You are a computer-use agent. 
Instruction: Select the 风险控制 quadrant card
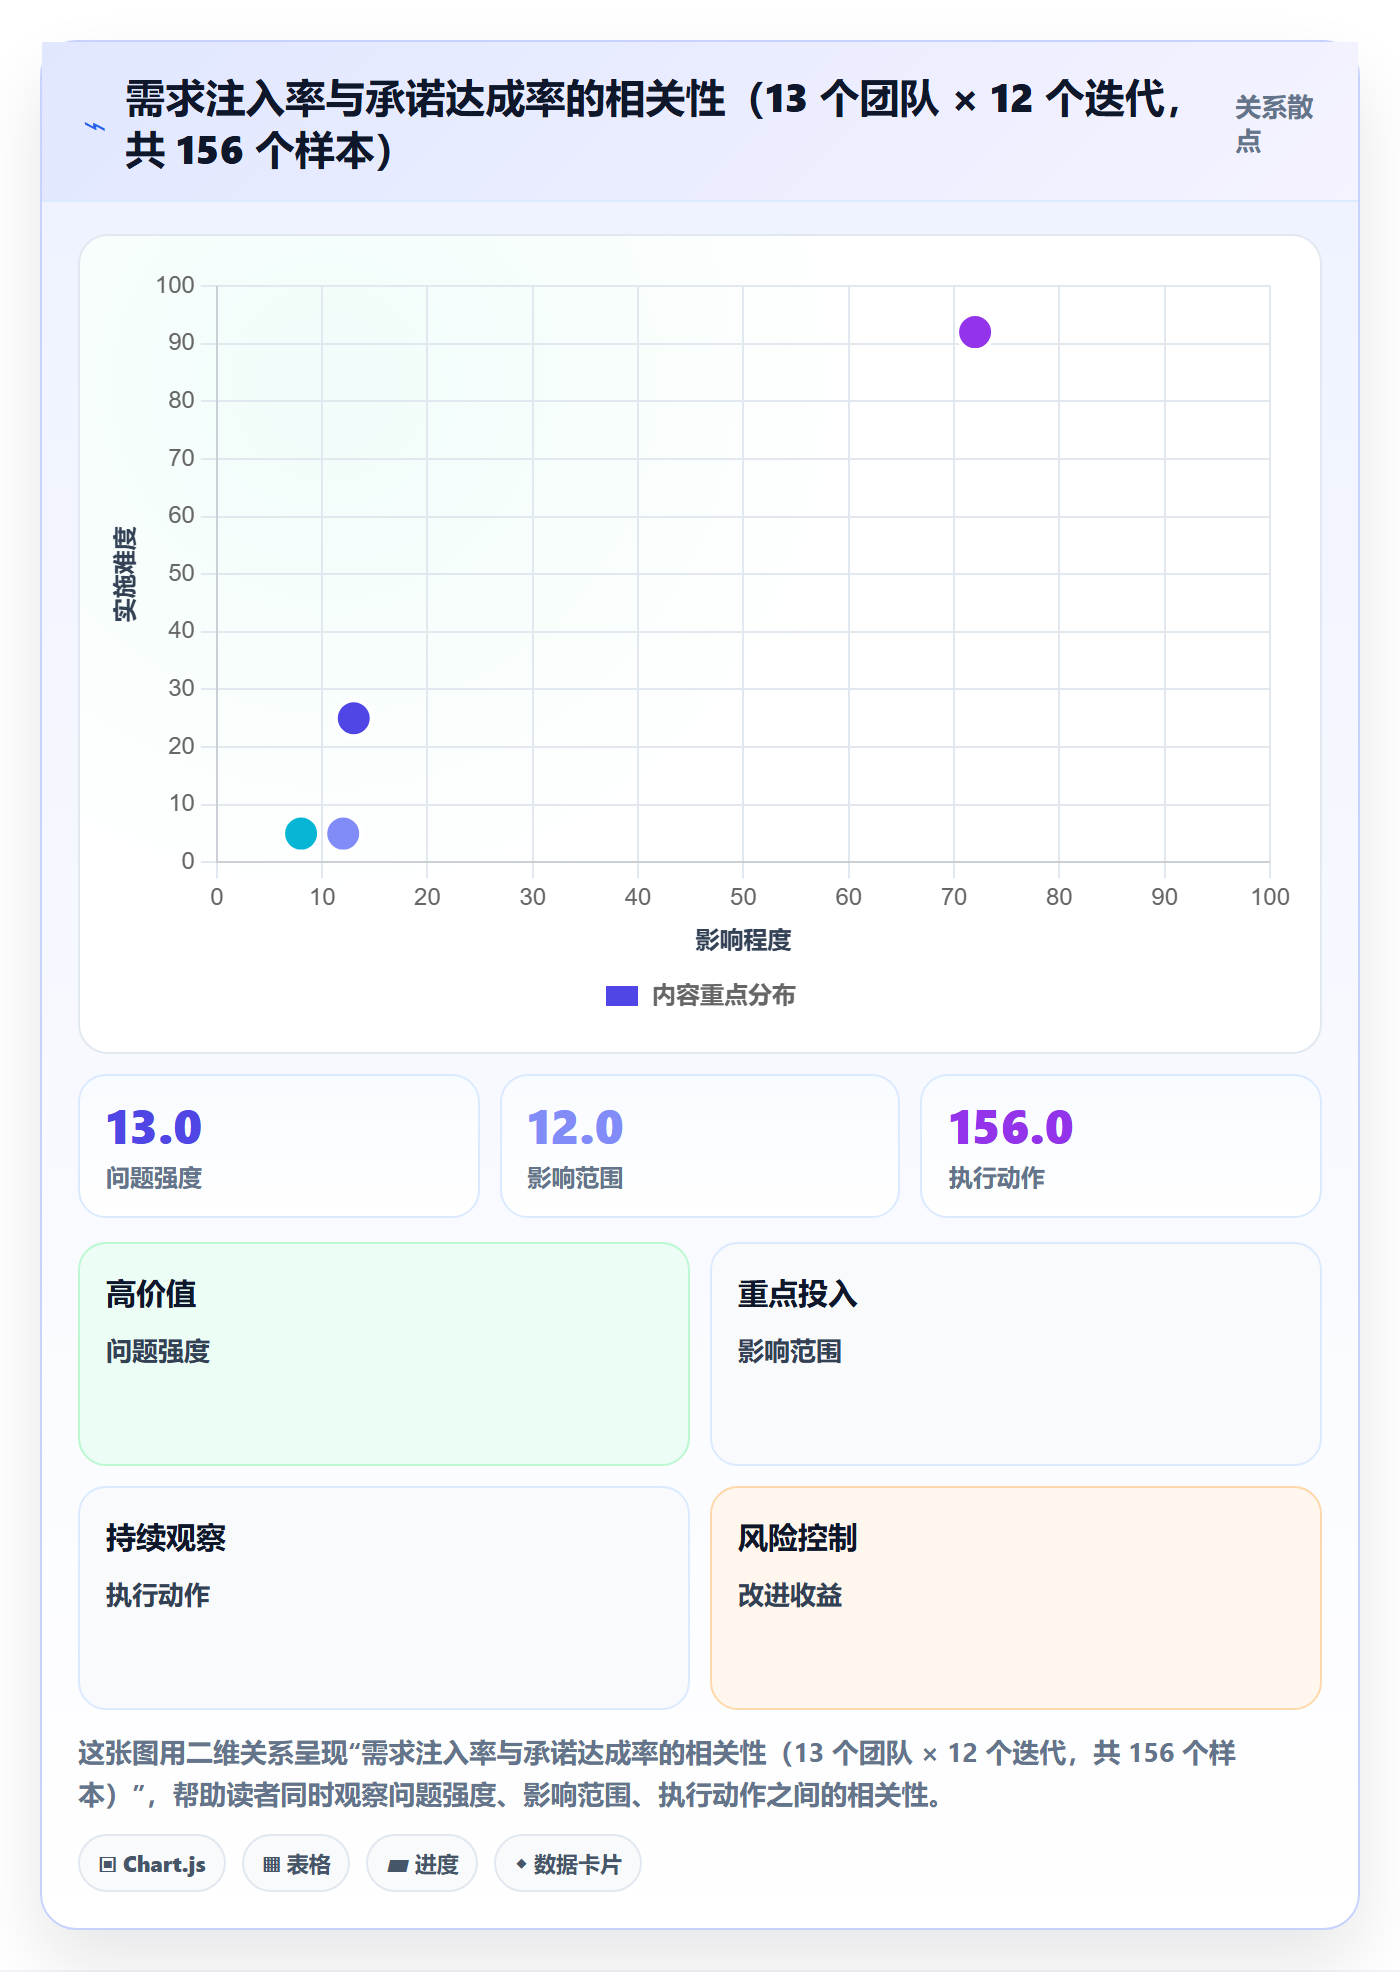[x=1016, y=1598]
